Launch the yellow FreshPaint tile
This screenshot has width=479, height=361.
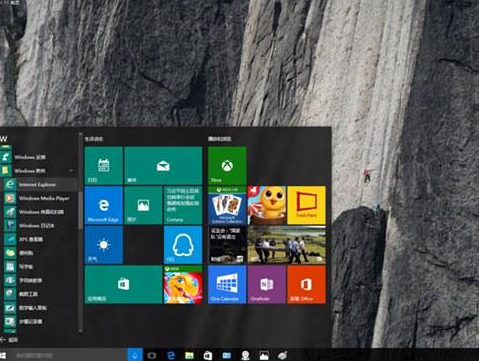point(306,205)
